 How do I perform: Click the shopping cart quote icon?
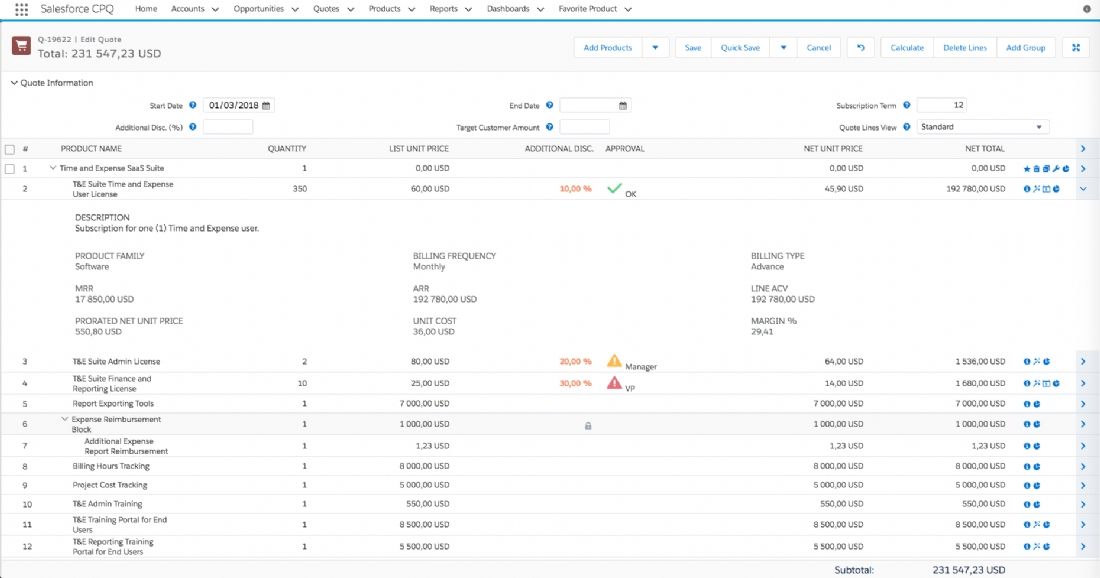(x=21, y=46)
